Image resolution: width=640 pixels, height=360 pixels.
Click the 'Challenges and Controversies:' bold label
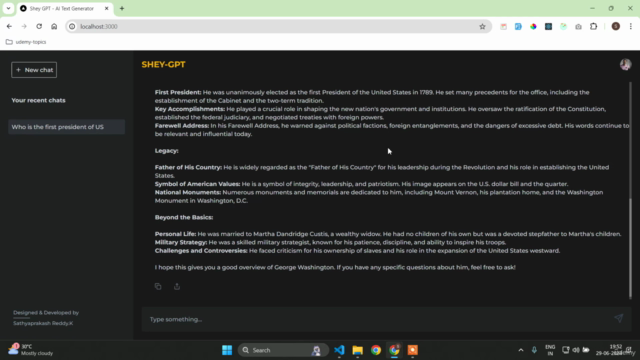click(x=201, y=251)
